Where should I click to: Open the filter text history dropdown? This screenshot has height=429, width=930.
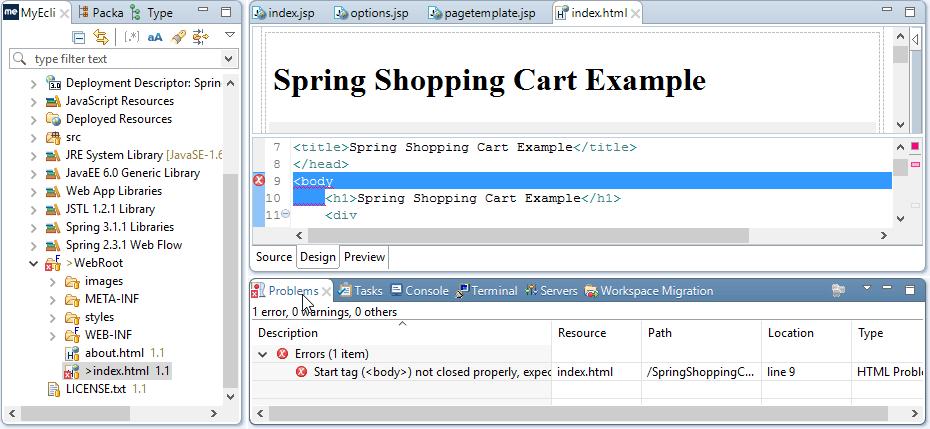point(229,59)
